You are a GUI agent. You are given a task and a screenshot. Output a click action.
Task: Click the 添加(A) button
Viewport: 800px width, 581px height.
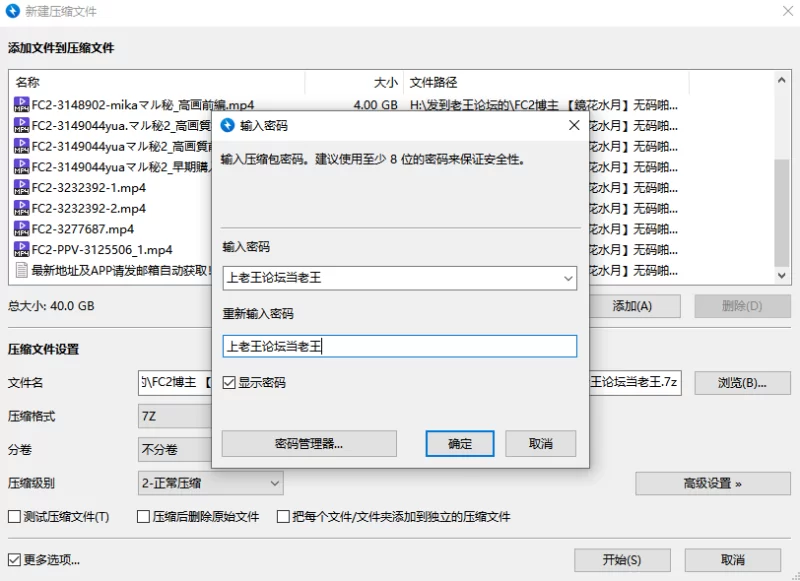635,306
